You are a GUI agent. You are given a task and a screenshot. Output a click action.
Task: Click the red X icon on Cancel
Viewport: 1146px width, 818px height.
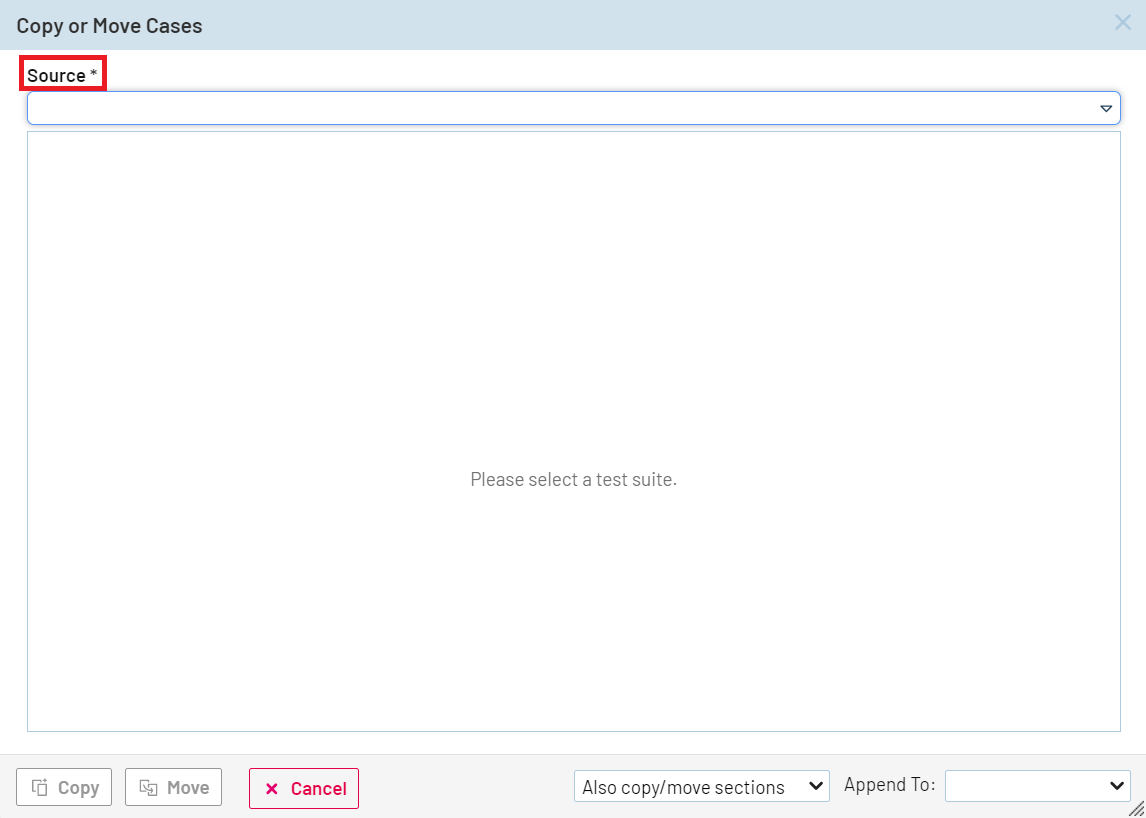pos(271,789)
